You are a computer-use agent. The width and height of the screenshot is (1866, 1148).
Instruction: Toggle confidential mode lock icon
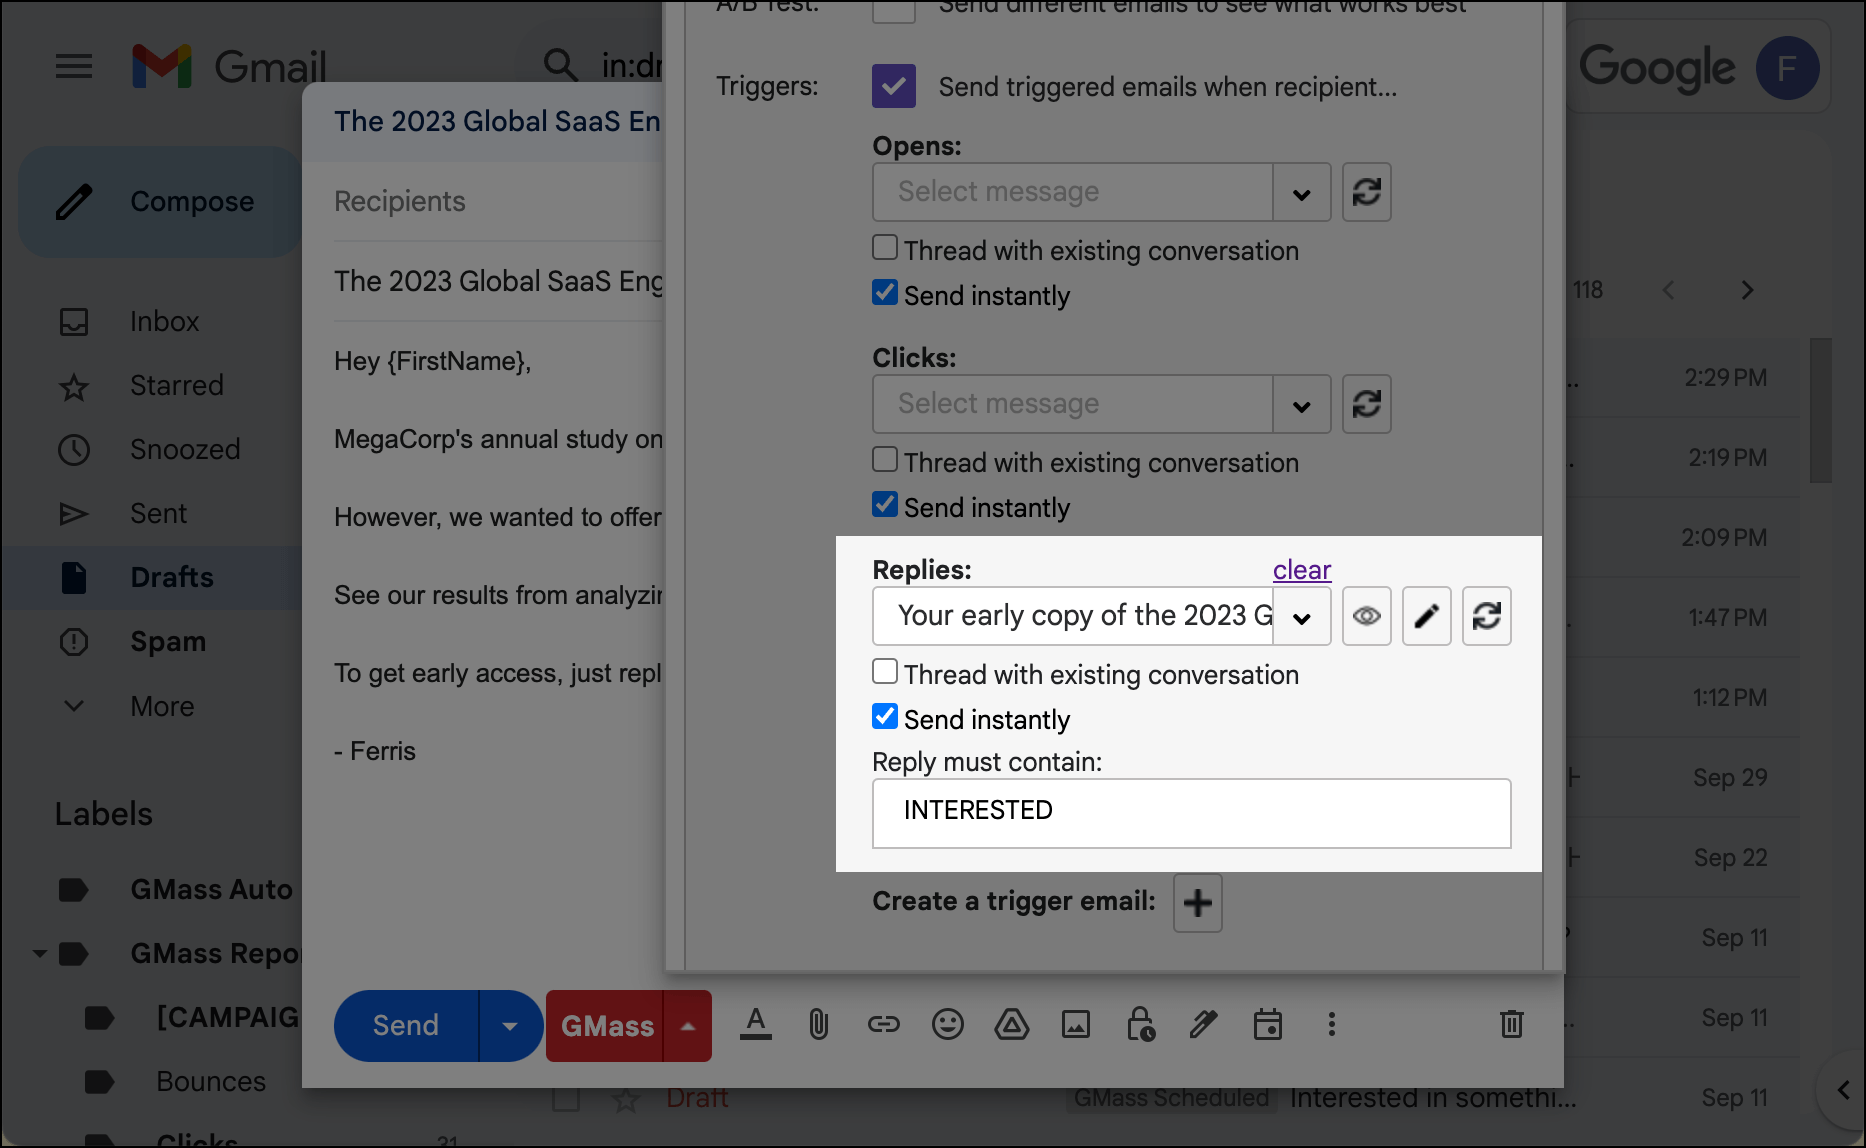pyautogui.click(x=1140, y=1024)
